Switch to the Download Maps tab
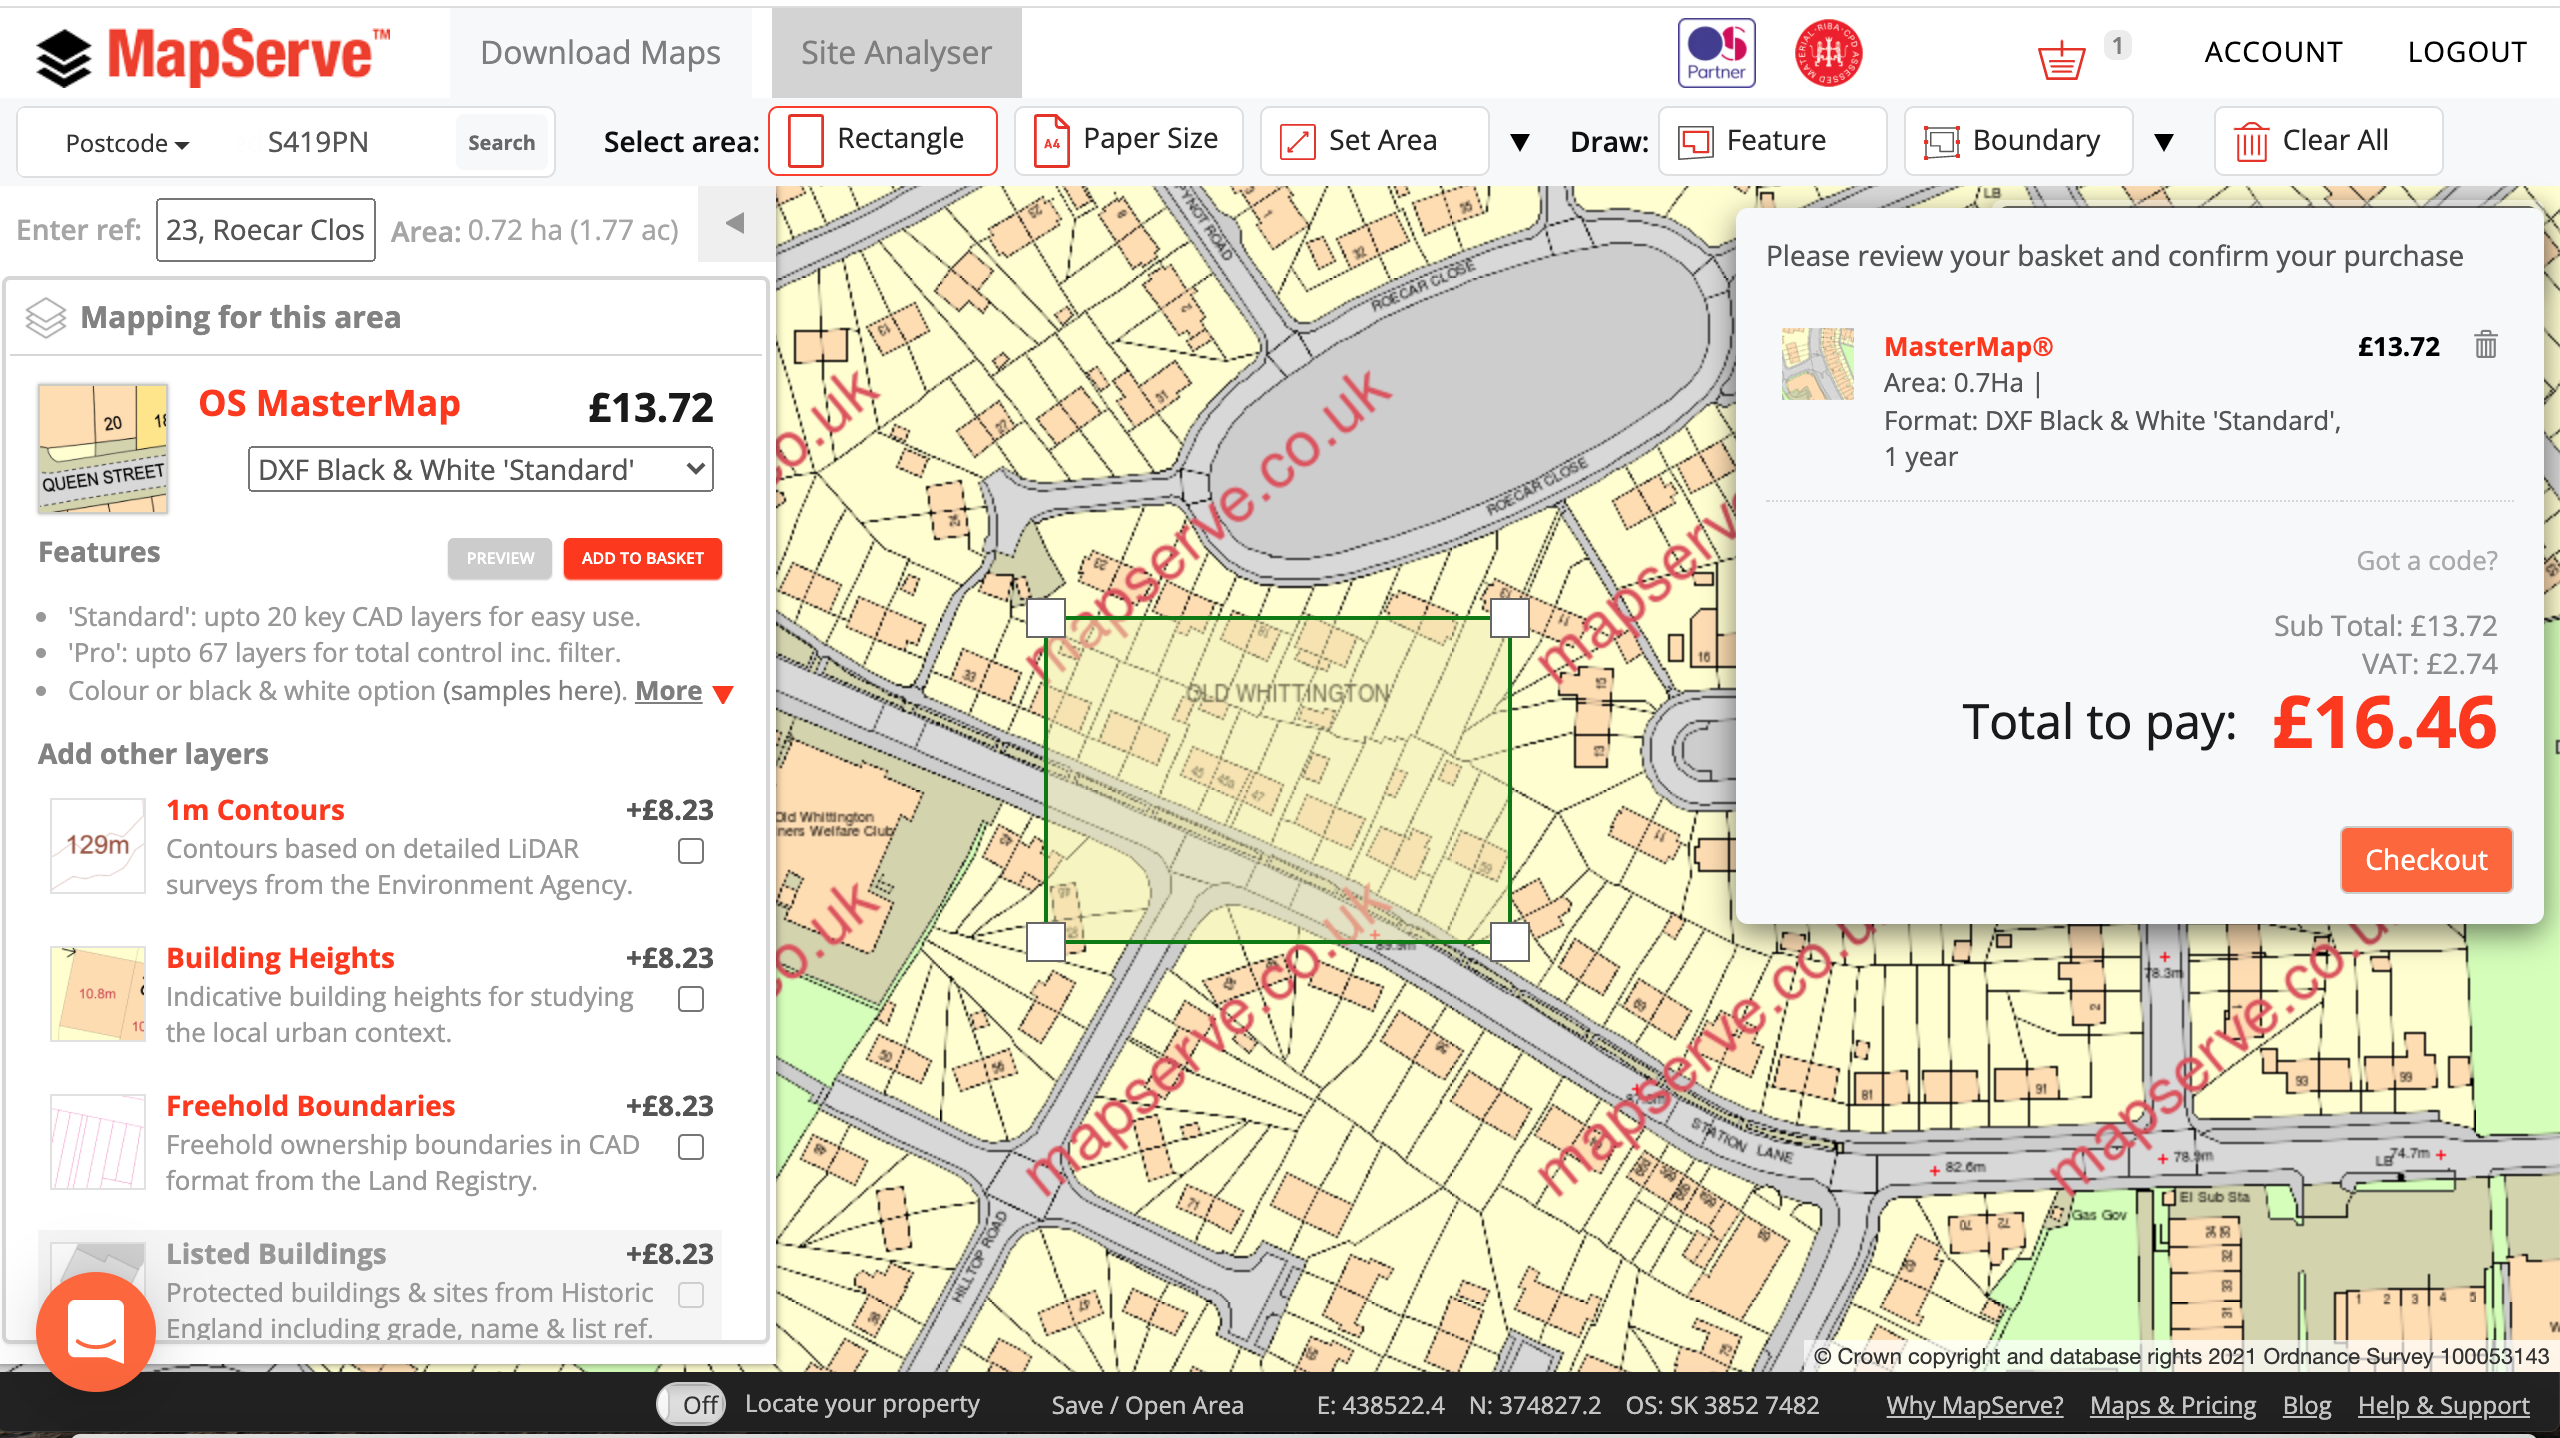 598,51
